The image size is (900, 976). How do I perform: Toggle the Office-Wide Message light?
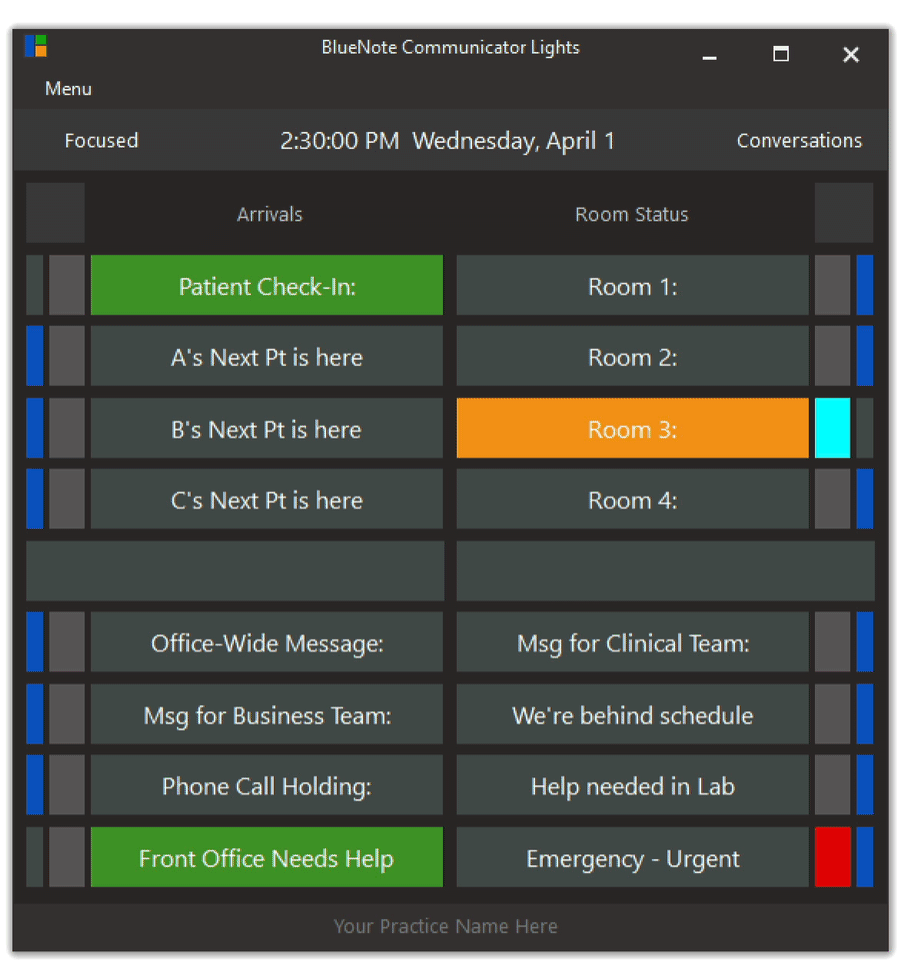coord(267,642)
